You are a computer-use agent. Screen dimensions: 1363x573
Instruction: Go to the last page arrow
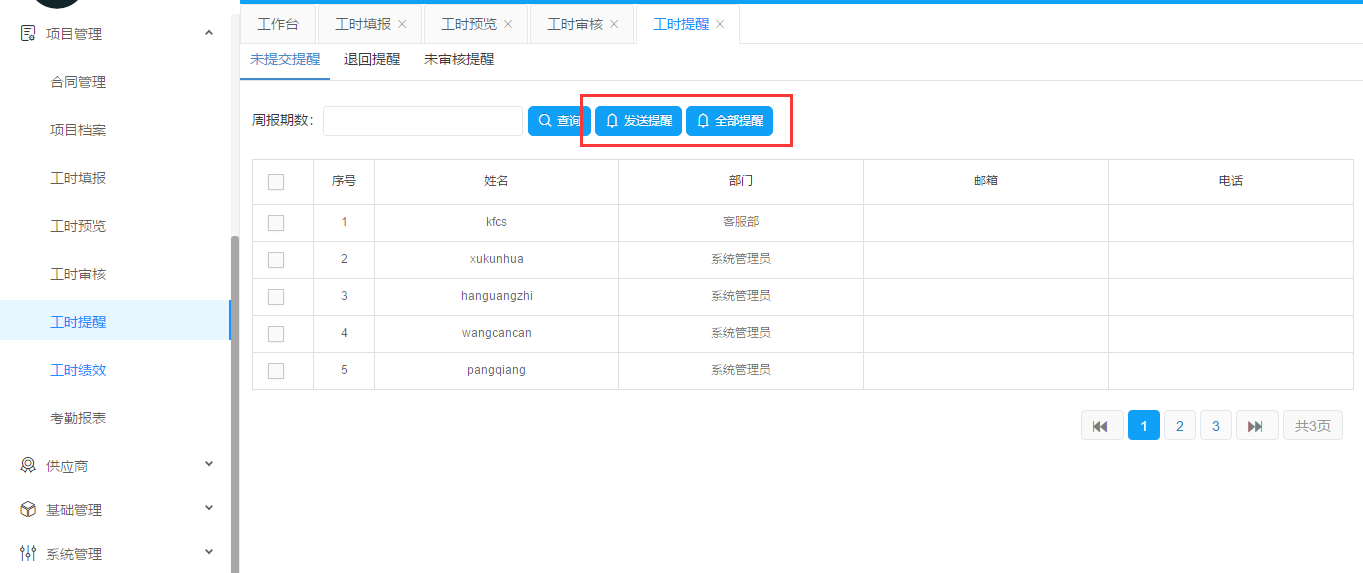pos(1256,426)
